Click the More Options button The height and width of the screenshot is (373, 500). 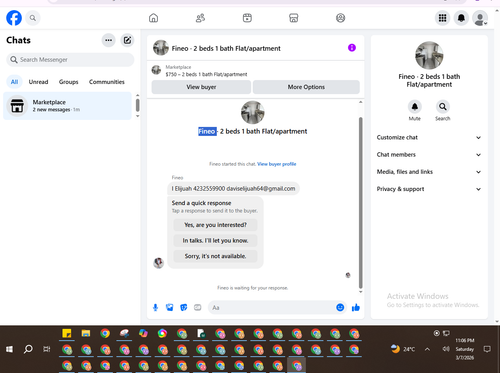point(306,87)
